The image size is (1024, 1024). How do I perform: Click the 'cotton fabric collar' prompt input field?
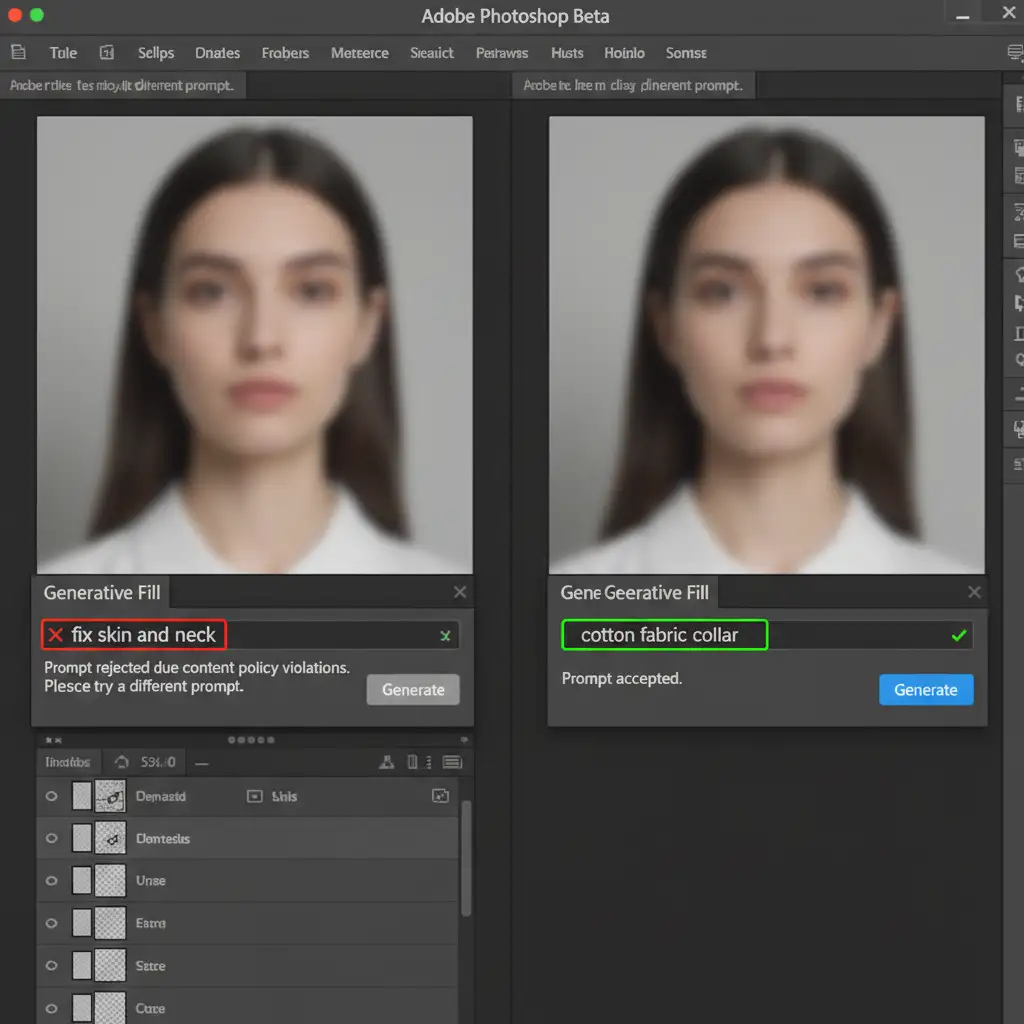pos(664,635)
